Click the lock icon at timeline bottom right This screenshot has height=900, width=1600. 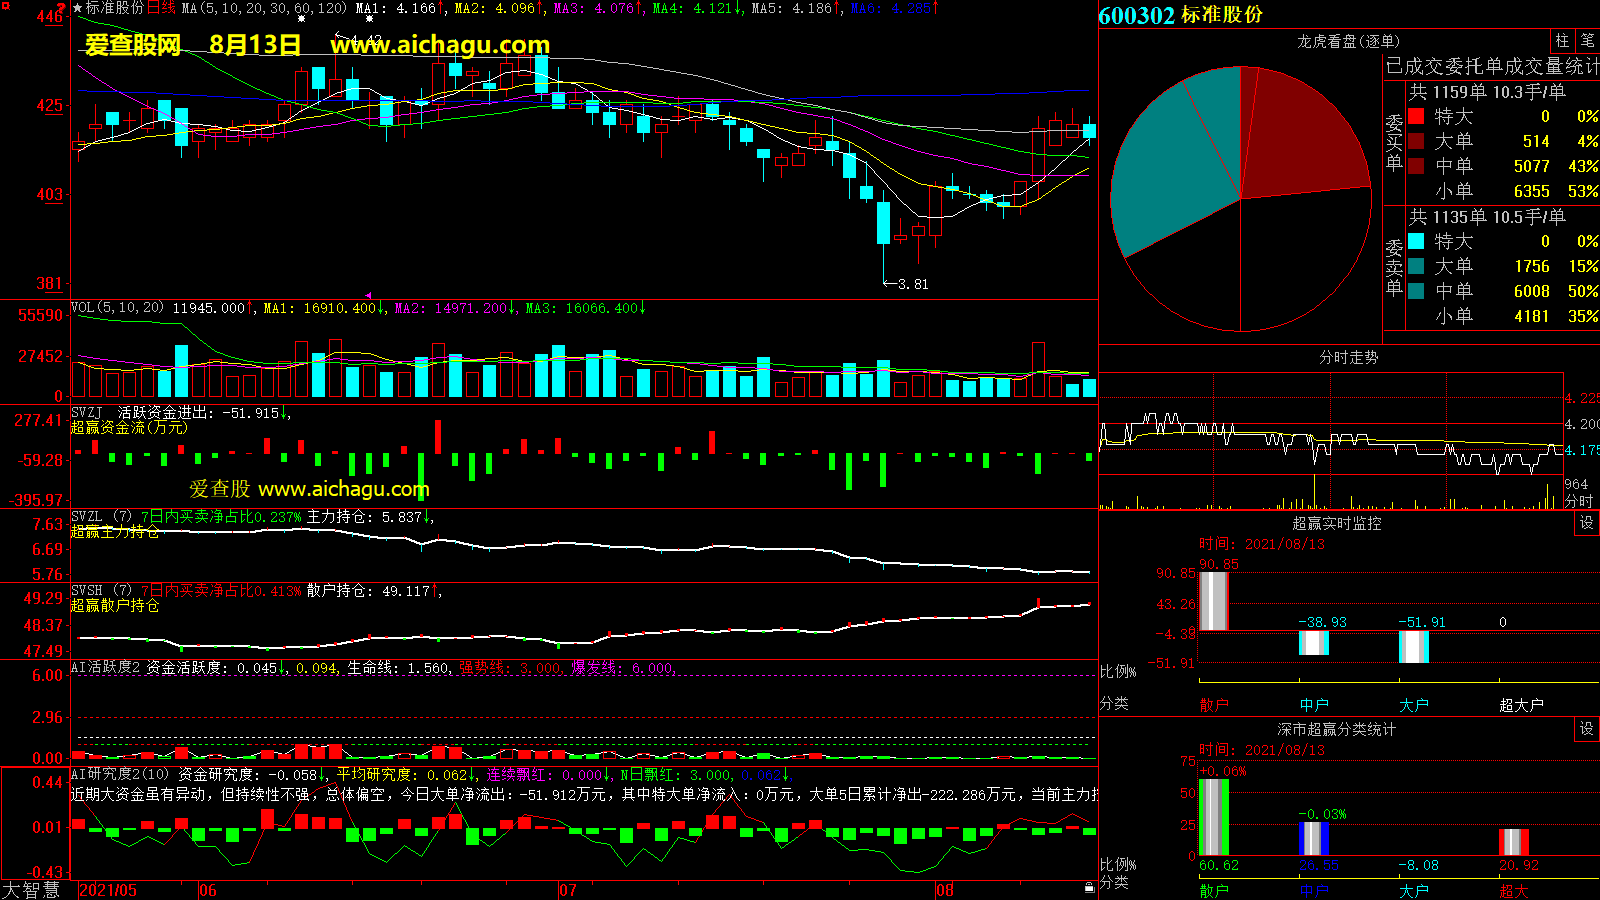tap(1089, 887)
